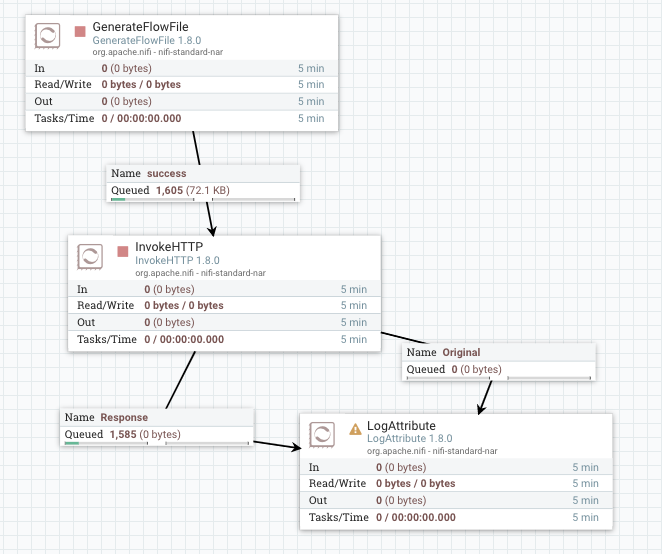Click the success queue count 1,605
662x554 pixels.
(x=169, y=190)
